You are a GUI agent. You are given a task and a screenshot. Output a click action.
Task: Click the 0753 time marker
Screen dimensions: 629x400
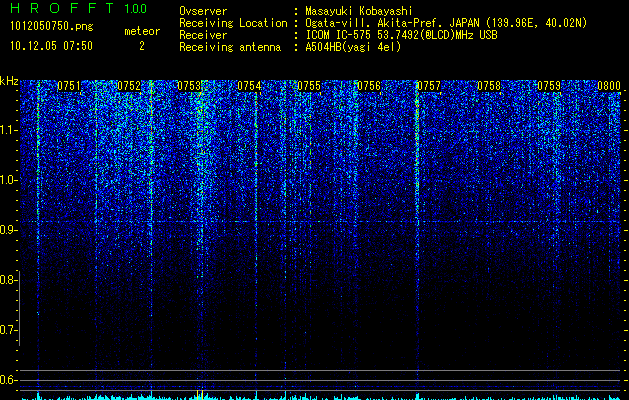(x=189, y=86)
